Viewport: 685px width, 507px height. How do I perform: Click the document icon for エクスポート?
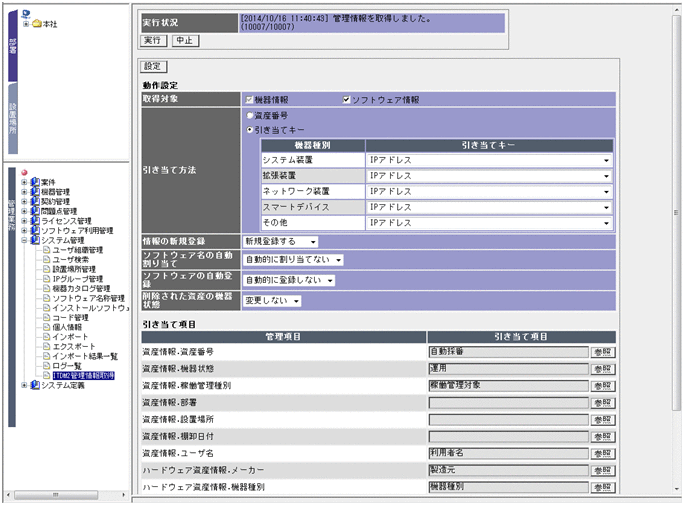click(x=46, y=346)
